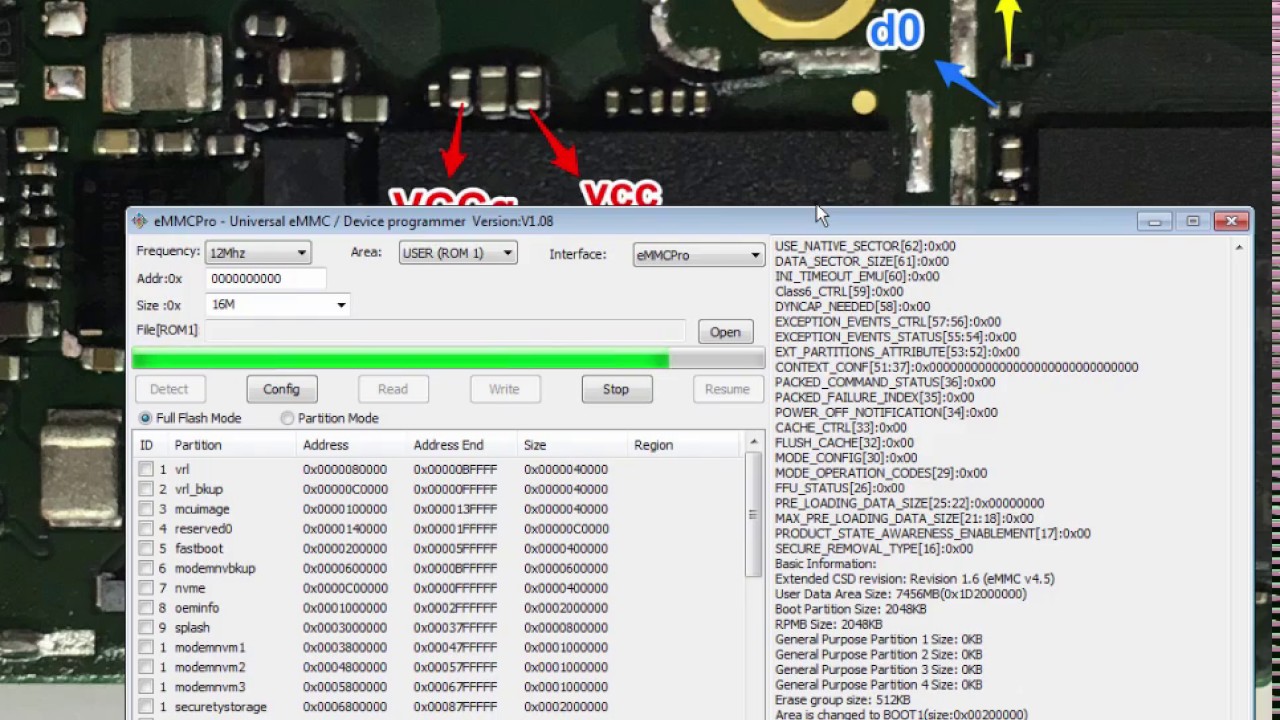Click the File[ROM1] path field
This screenshot has height=720, width=1280.
tap(445, 331)
